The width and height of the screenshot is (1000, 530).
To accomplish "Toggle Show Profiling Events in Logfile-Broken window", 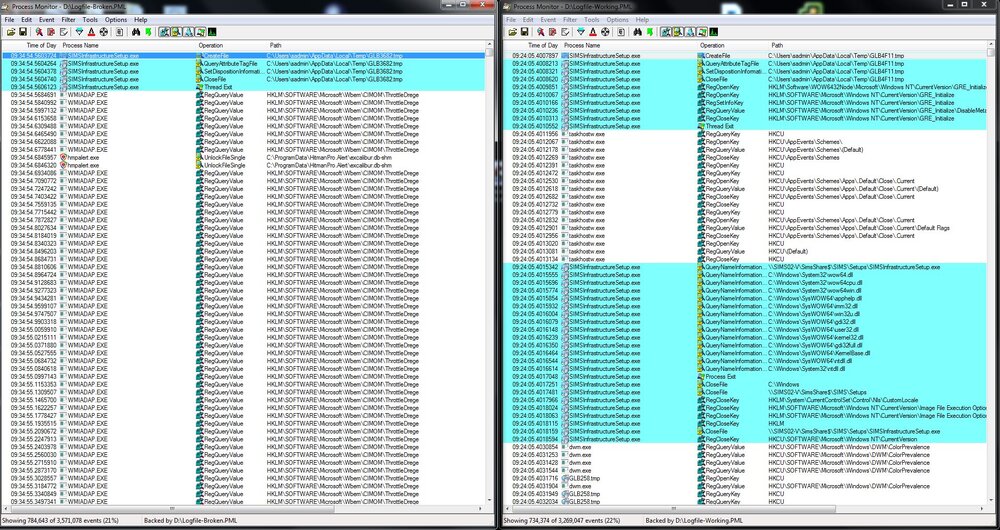I will click(212, 32).
